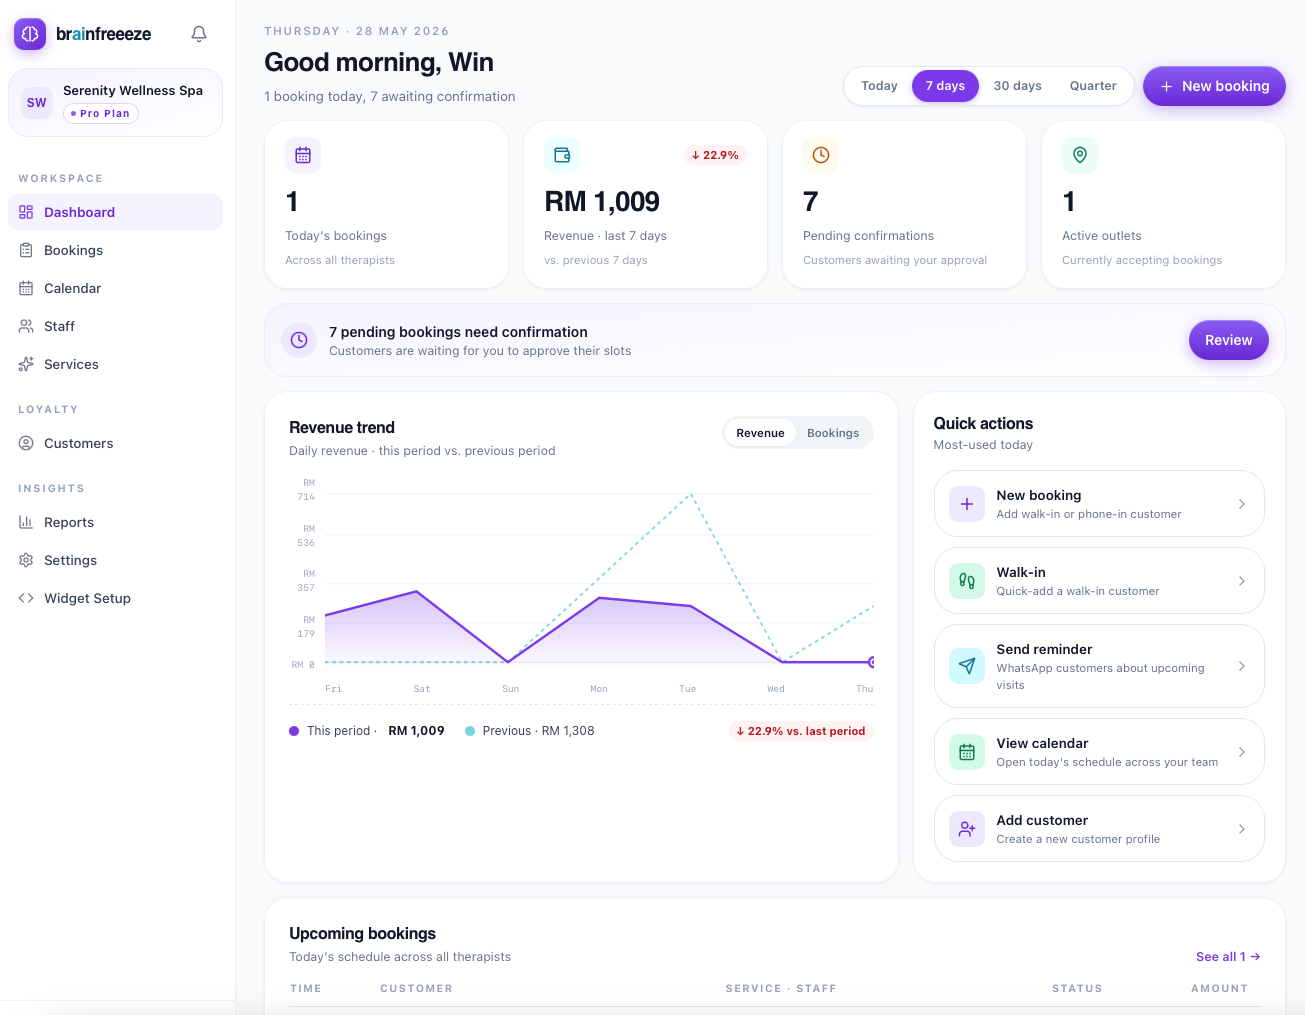Image resolution: width=1305 pixels, height=1015 pixels.
Task: Click the Active outlets location pin icon
Action: pos(1080,155)
